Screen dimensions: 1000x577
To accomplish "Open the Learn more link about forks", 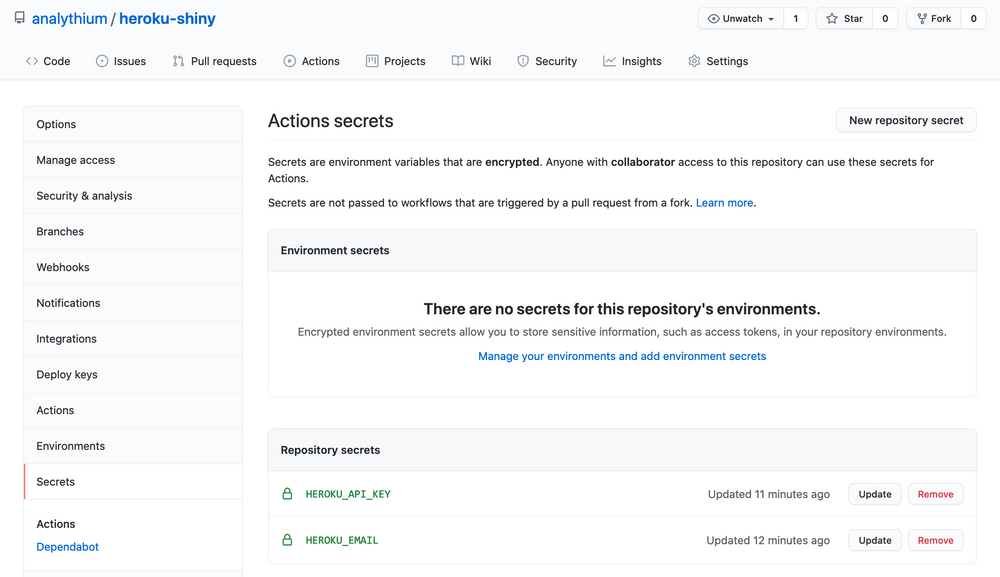I will point(724,202).
